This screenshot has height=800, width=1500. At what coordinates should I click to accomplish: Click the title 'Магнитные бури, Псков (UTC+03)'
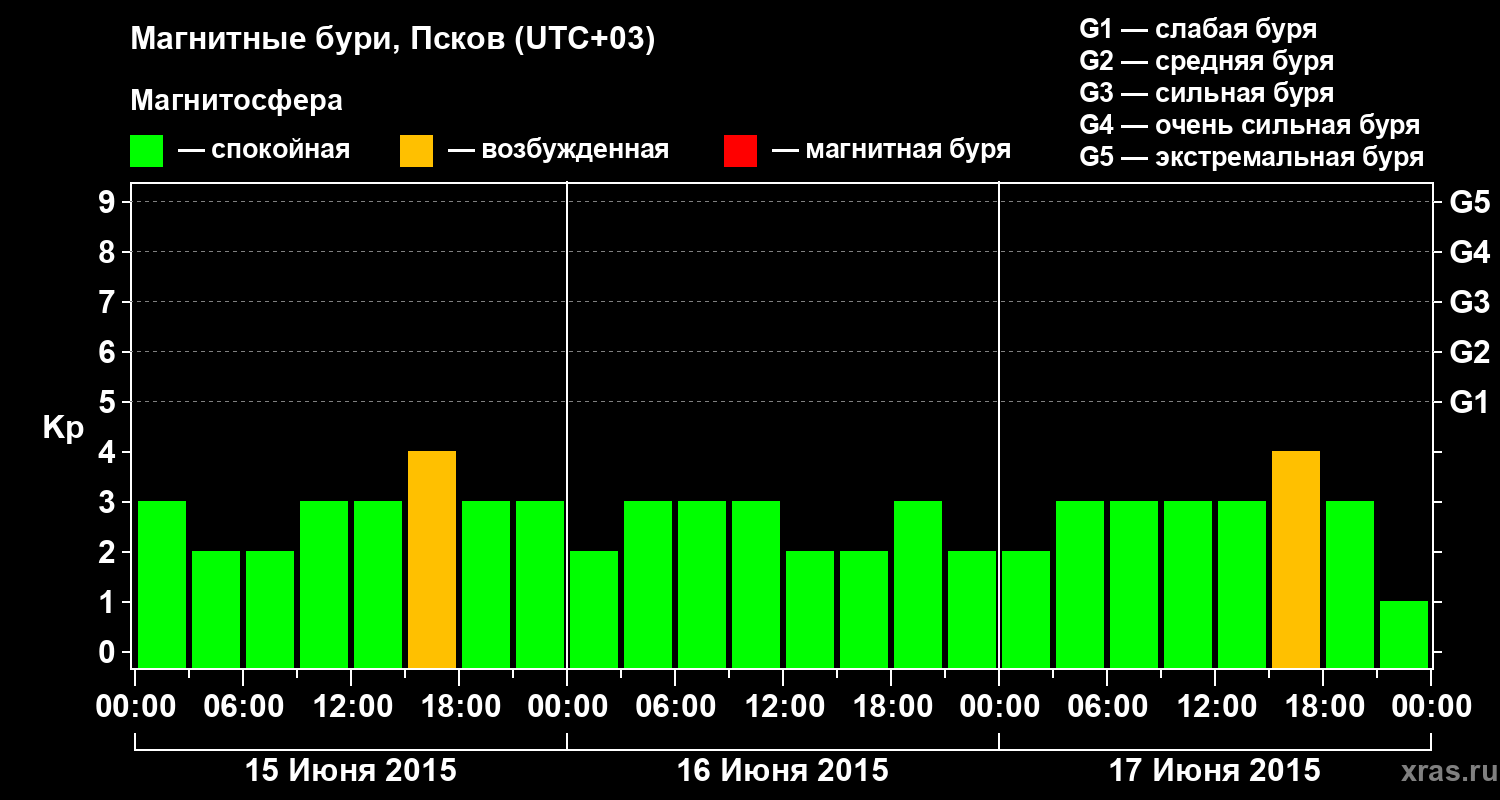(x=393, y=41)
